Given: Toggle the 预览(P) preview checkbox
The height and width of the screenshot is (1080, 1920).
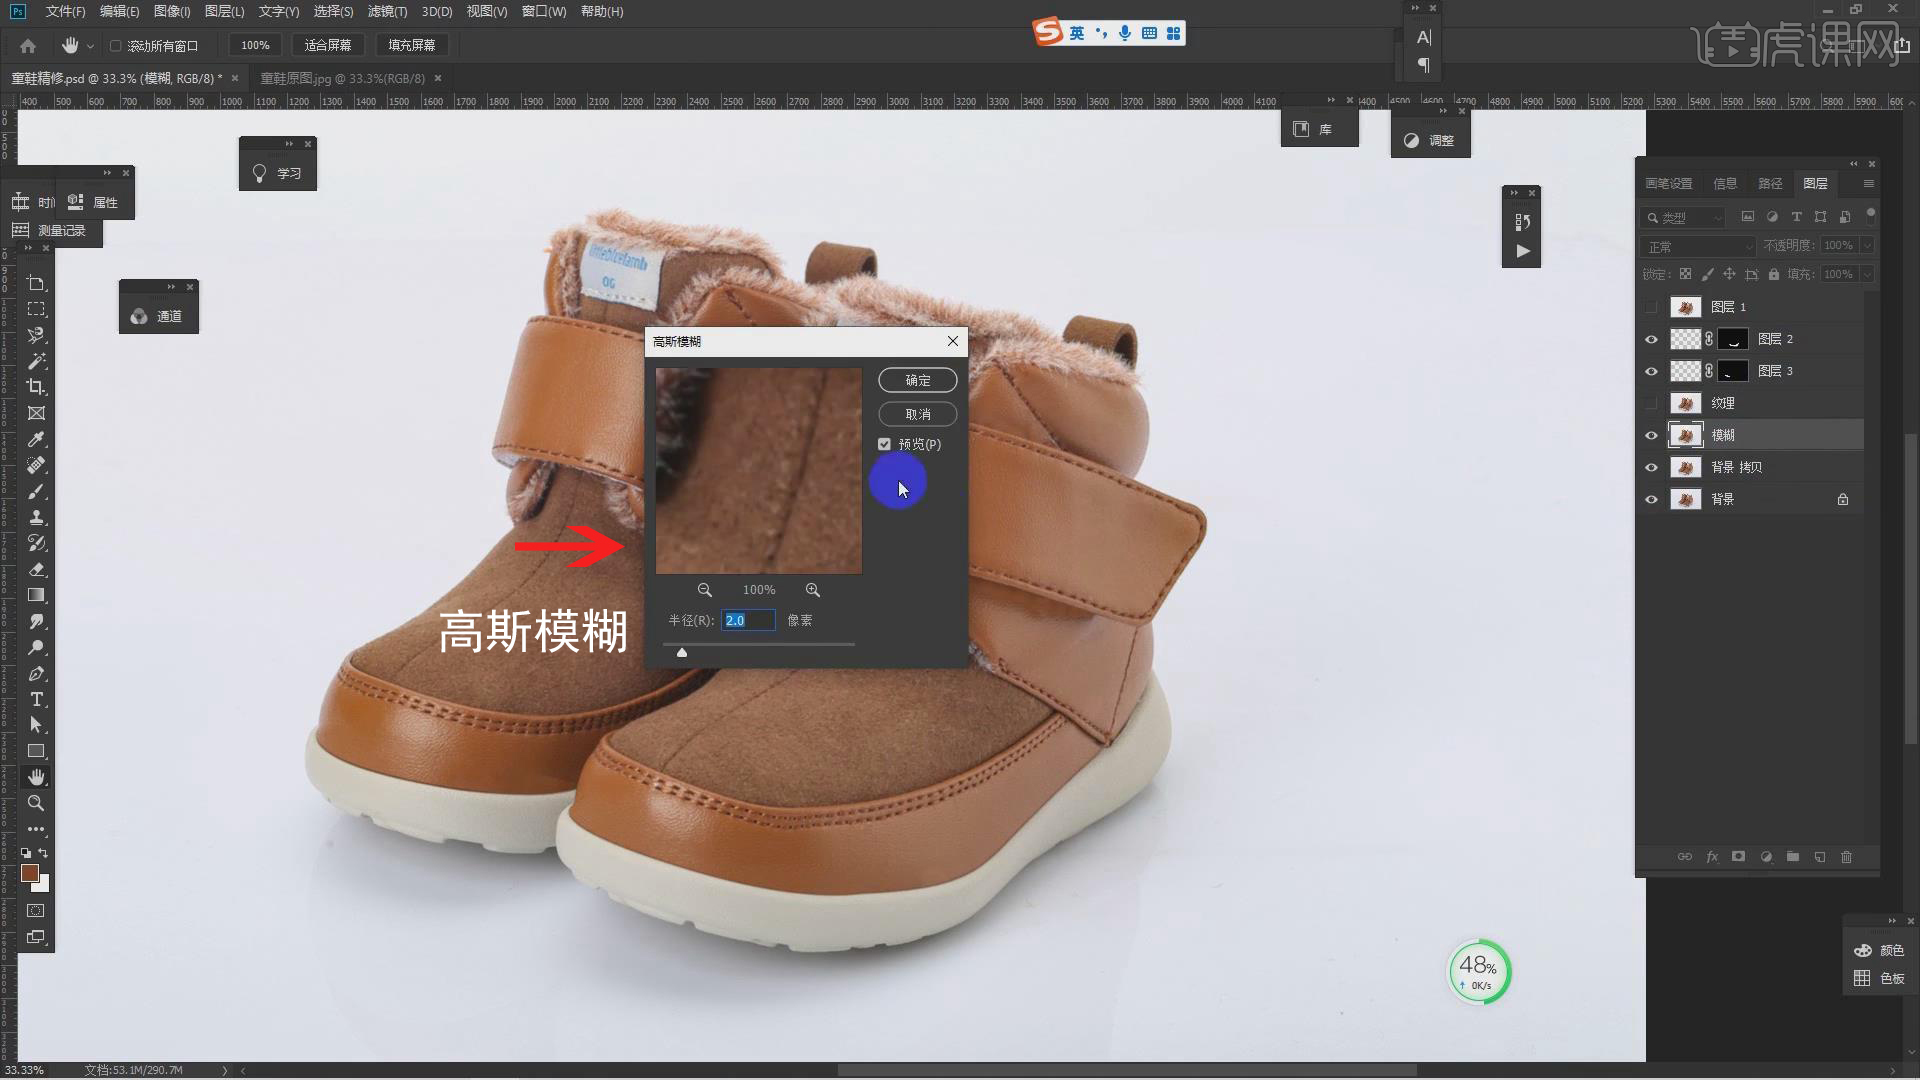Looking at the screenshot, I should (x=884, y=444).
